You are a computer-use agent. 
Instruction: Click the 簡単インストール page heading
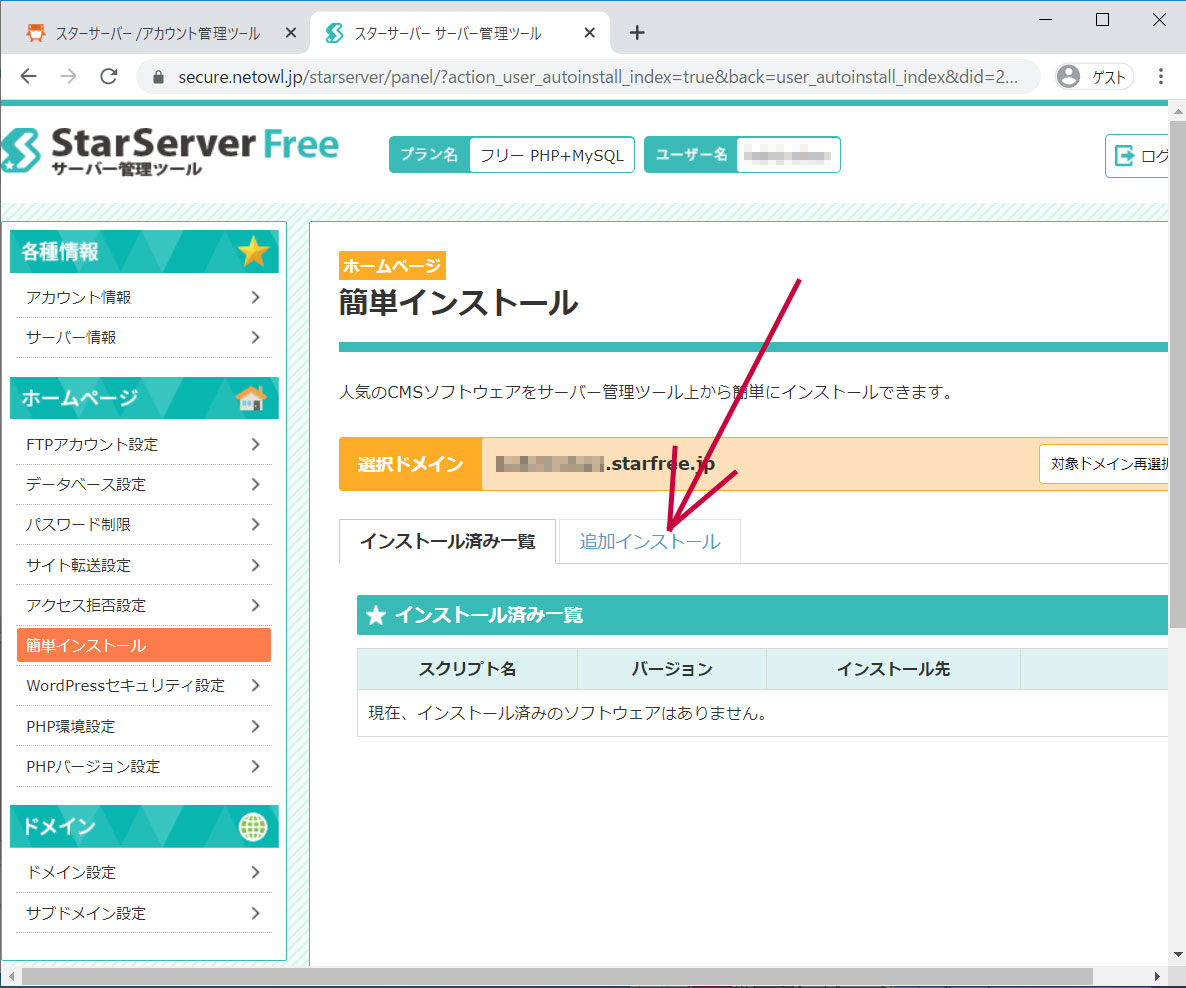(458, 303)
